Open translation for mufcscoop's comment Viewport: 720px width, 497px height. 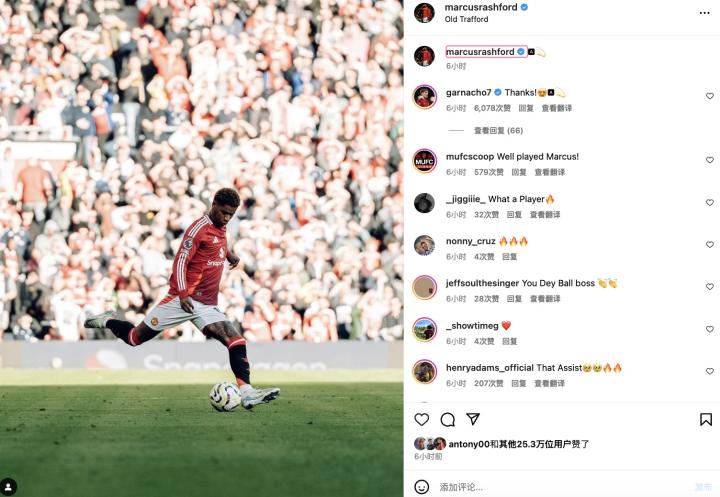point(550,172)
